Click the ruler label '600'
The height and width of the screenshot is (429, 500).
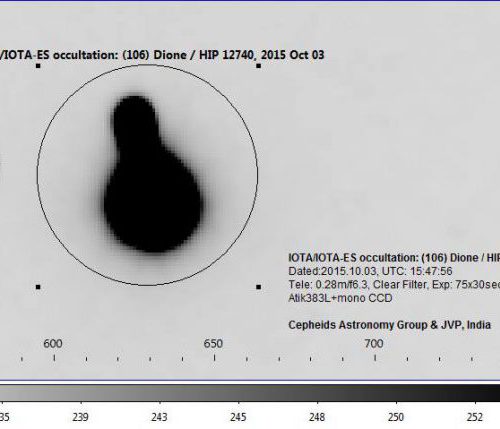tap(53, 343)
